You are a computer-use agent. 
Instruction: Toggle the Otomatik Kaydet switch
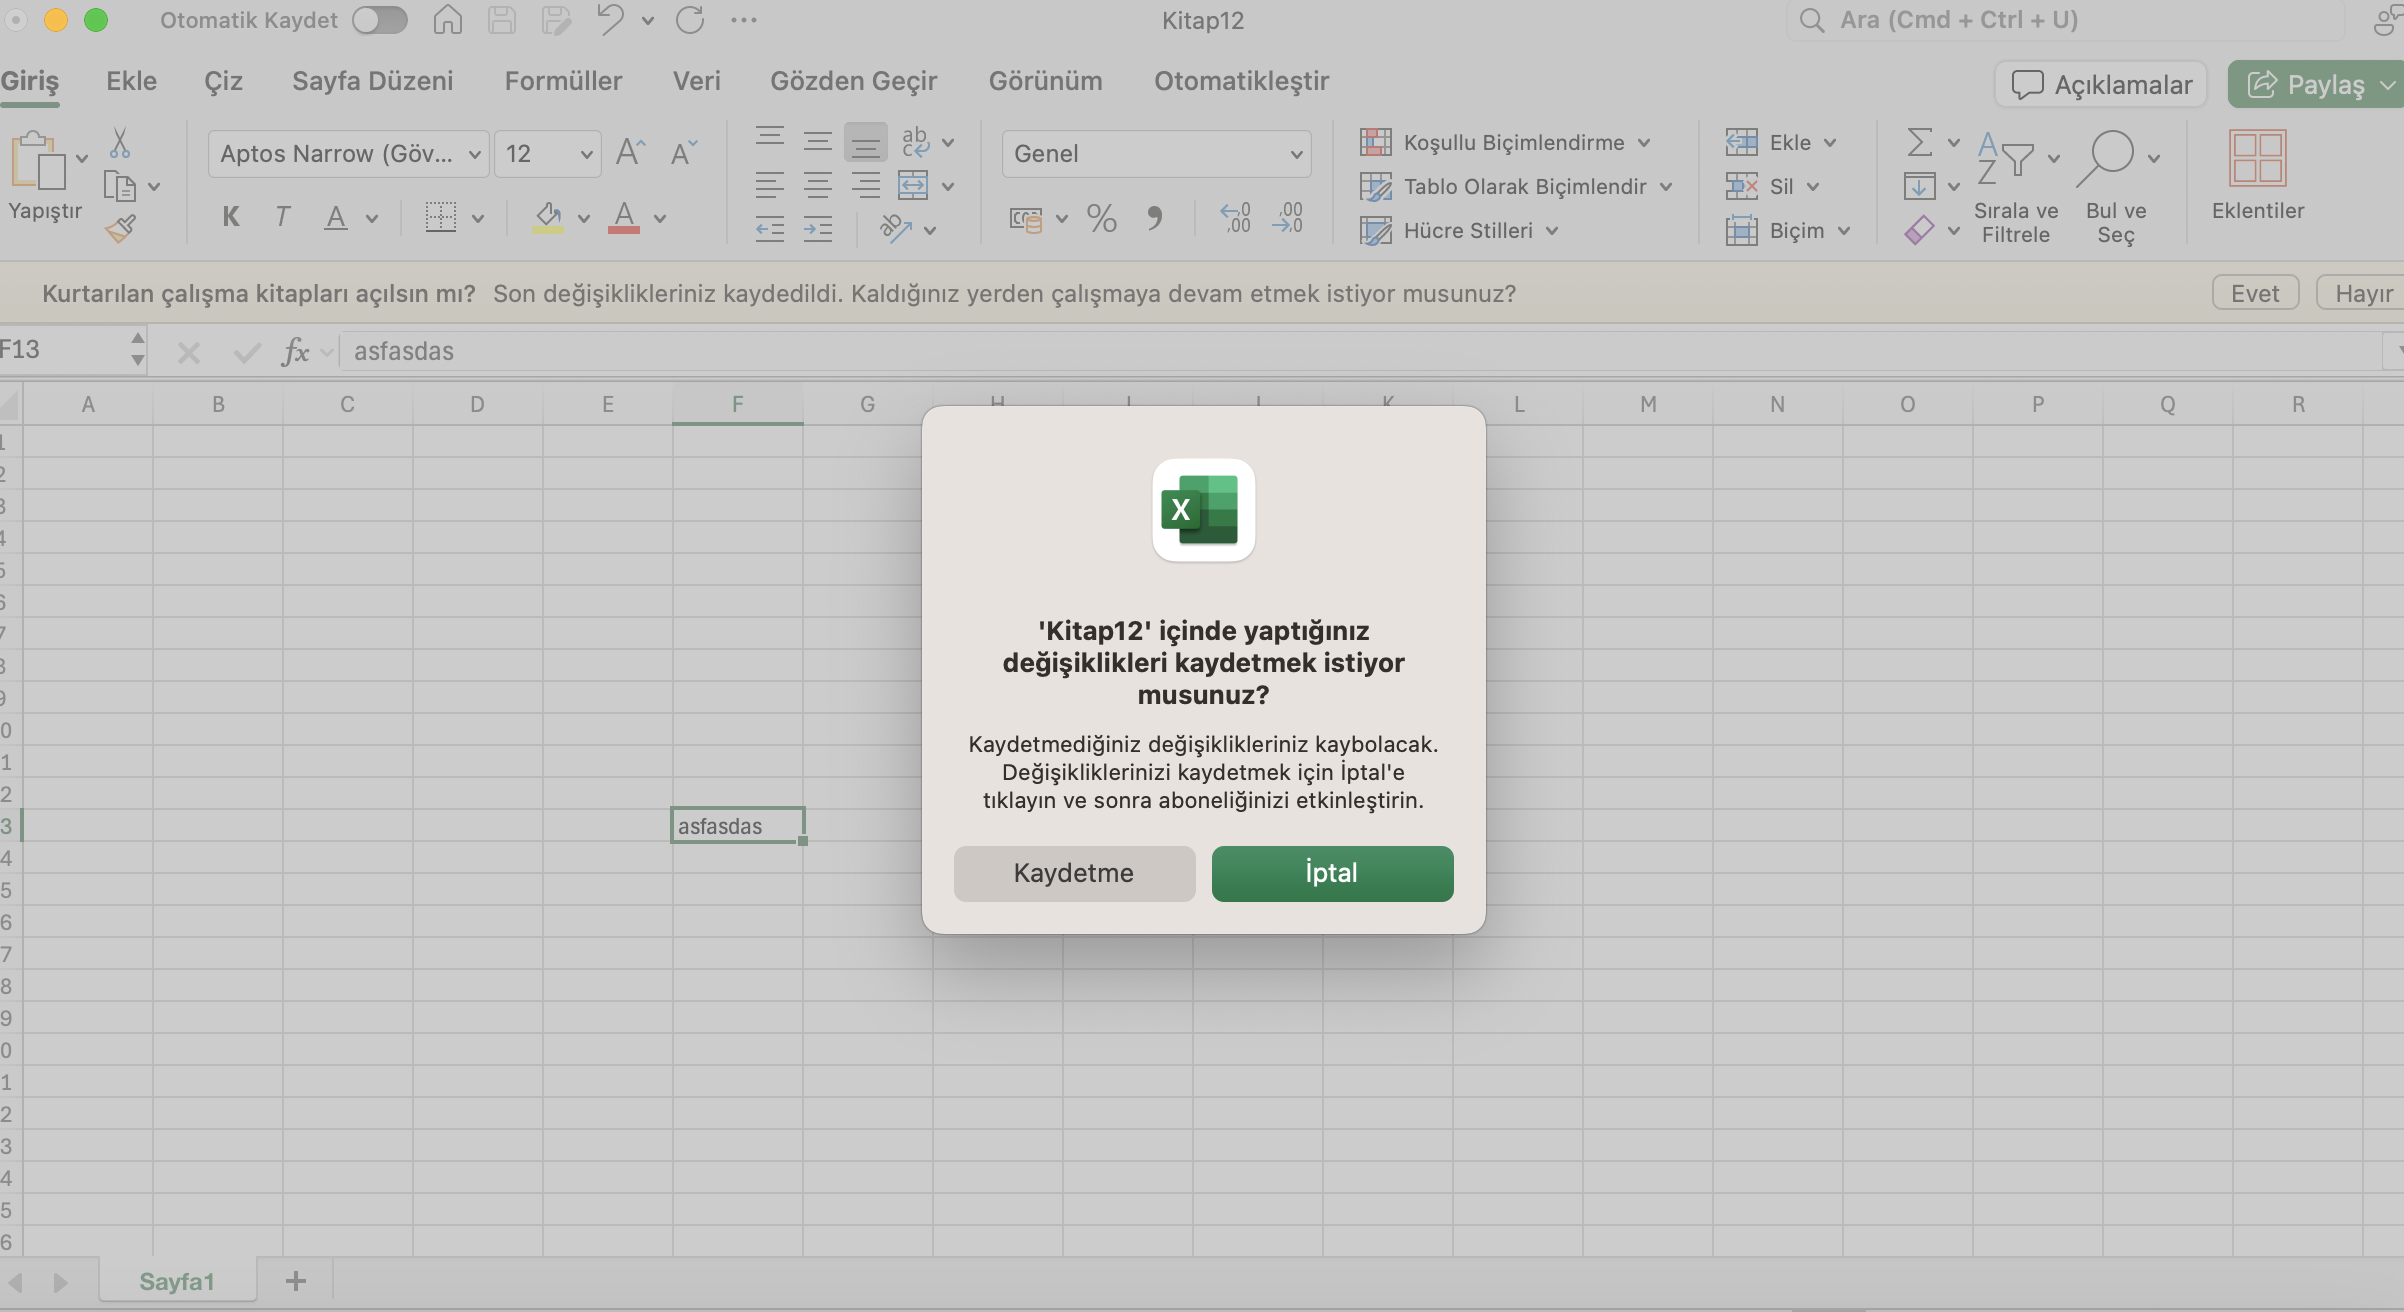point(380,20)
